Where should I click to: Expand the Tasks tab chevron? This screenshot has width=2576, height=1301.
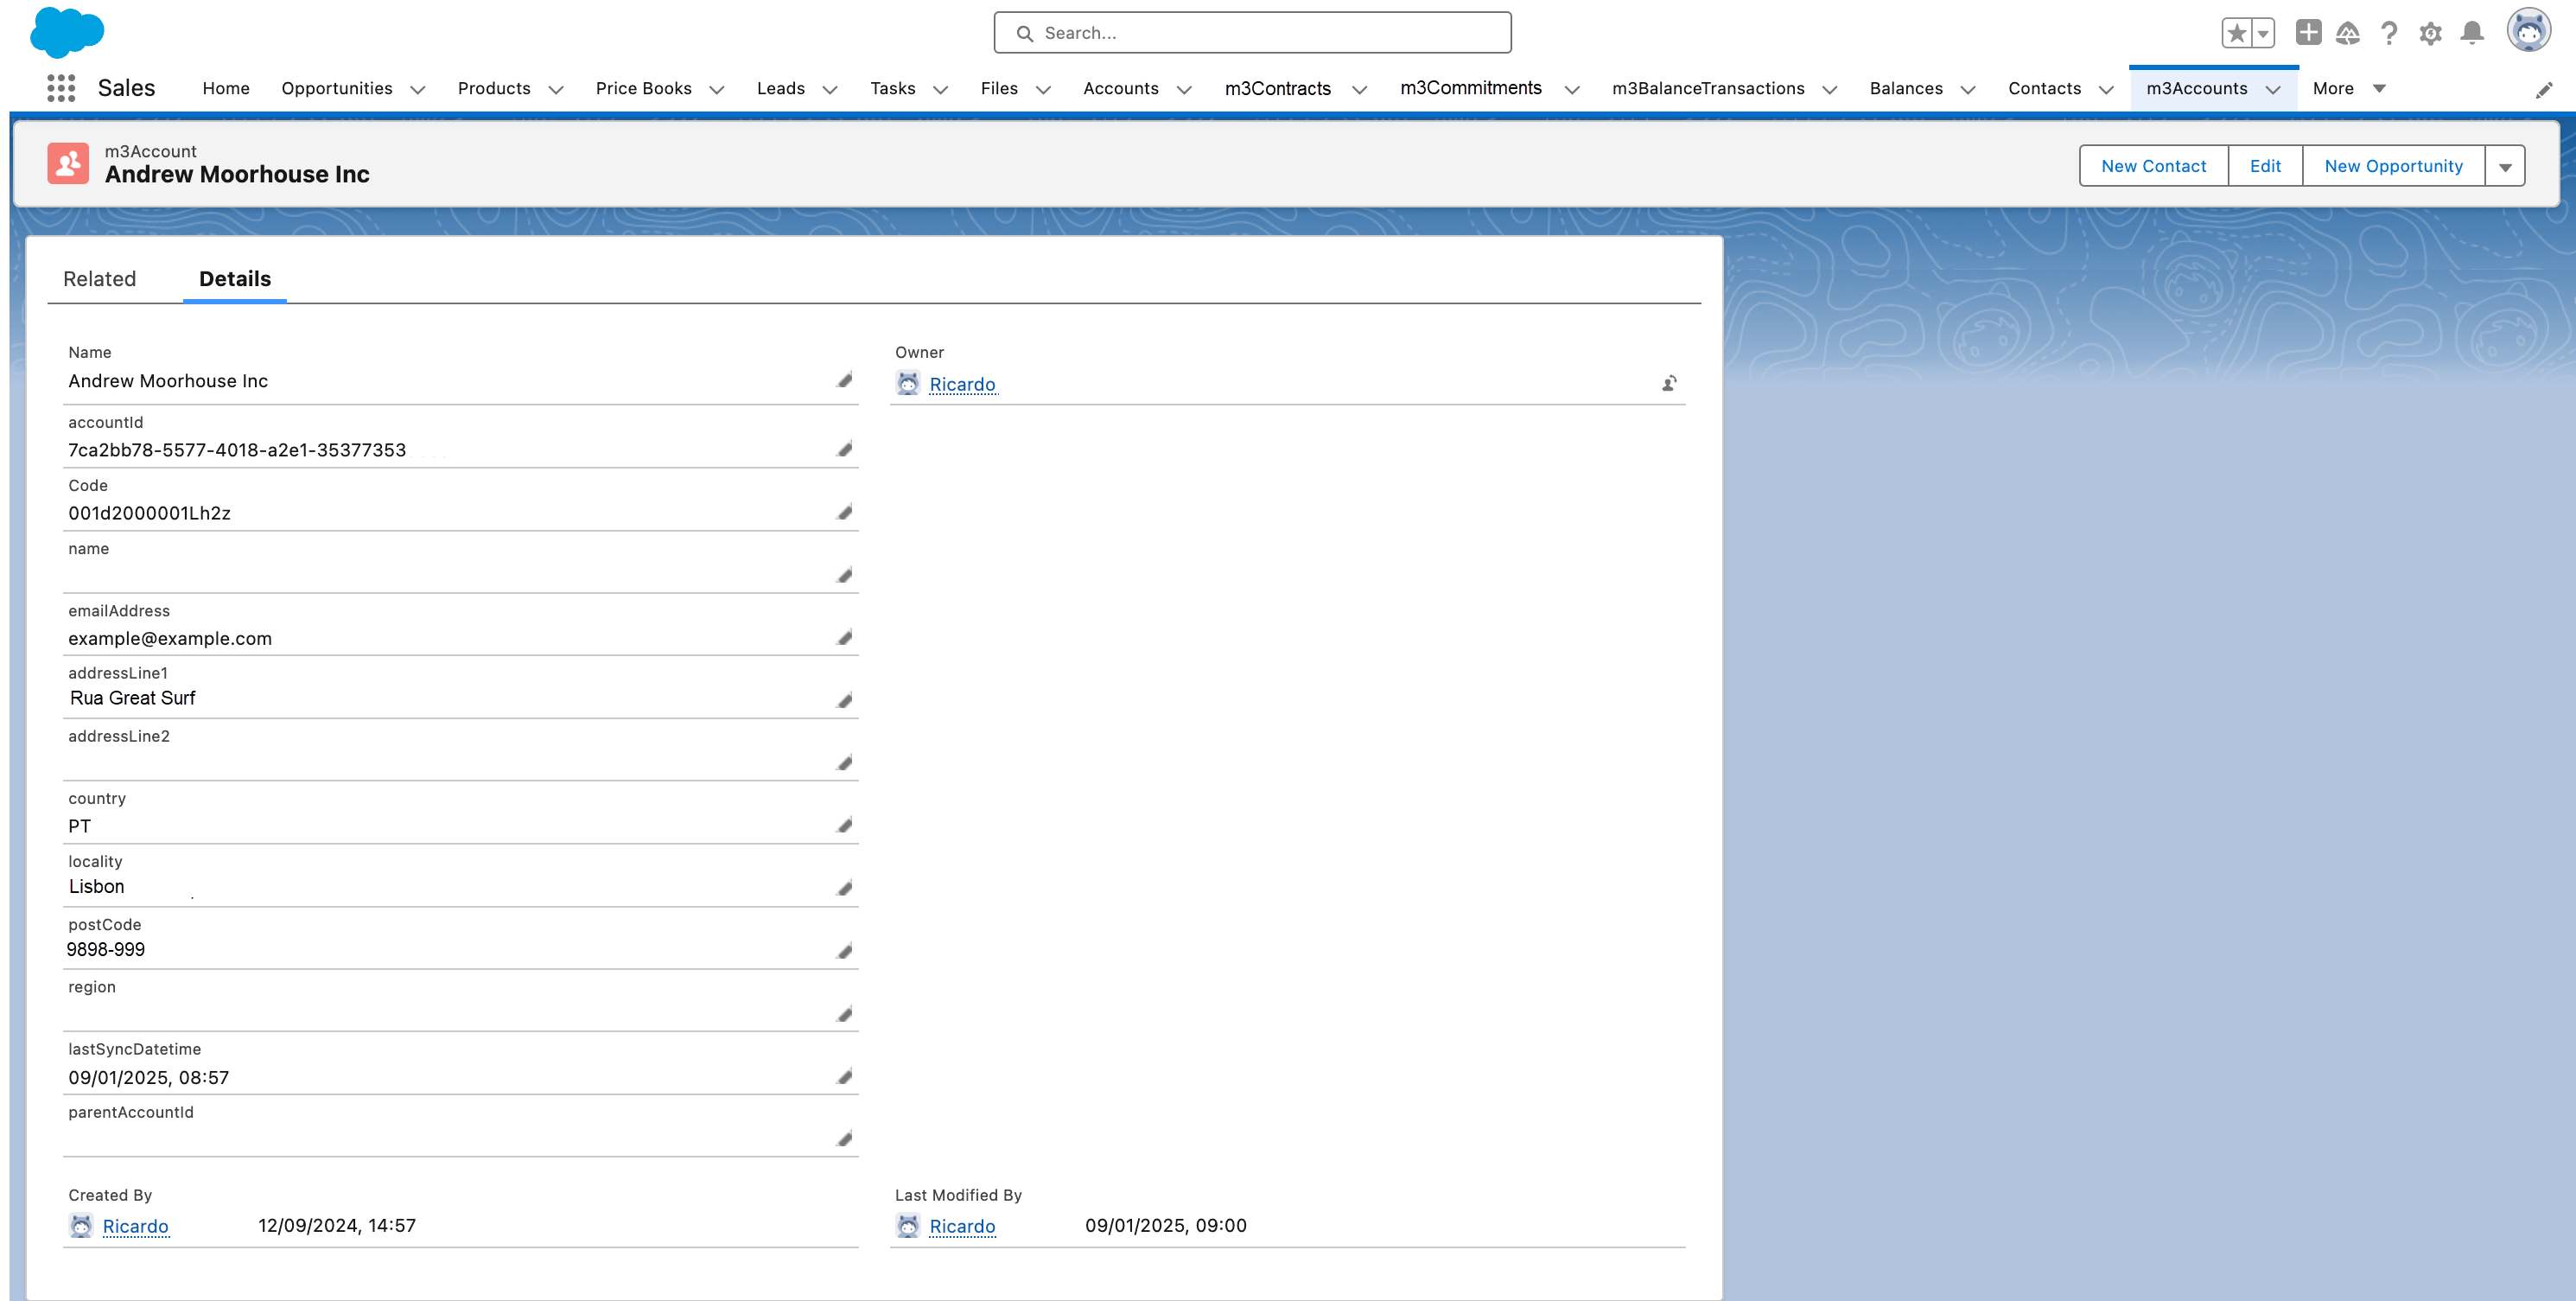(941, 90)
